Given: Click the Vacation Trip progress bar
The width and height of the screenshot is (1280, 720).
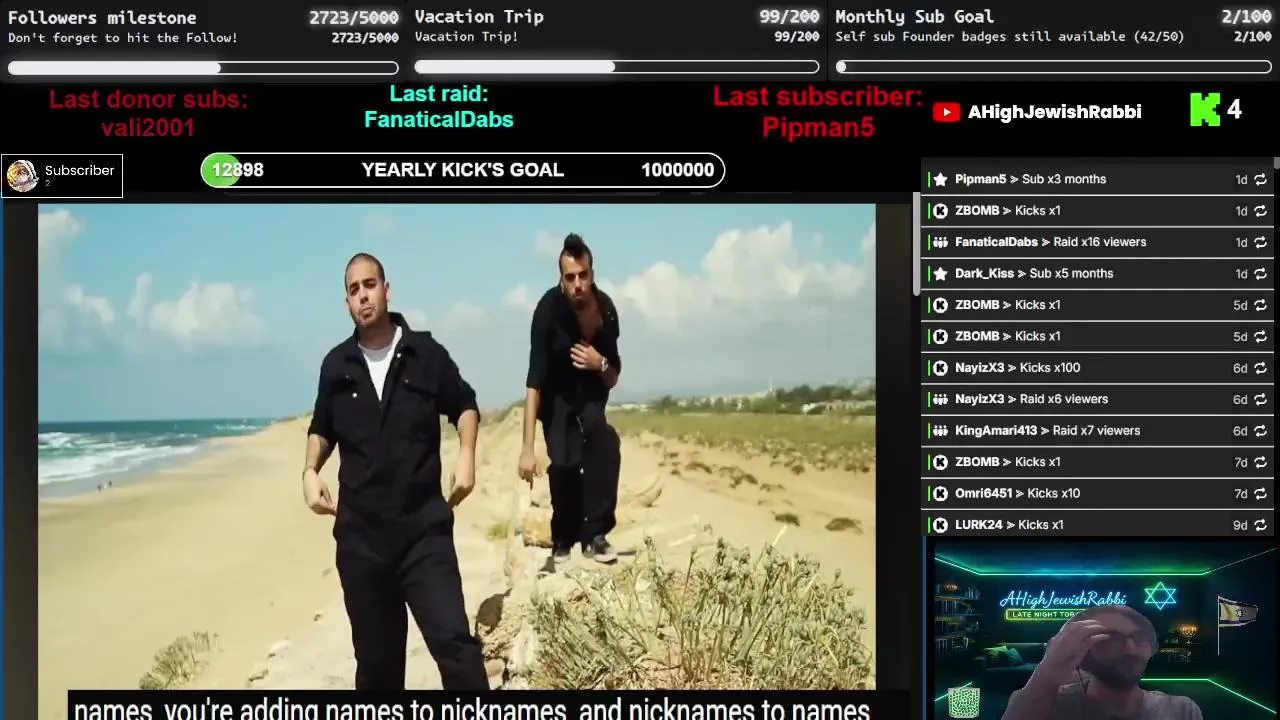Looking at the screenshot, I should (x=617, y=67).
